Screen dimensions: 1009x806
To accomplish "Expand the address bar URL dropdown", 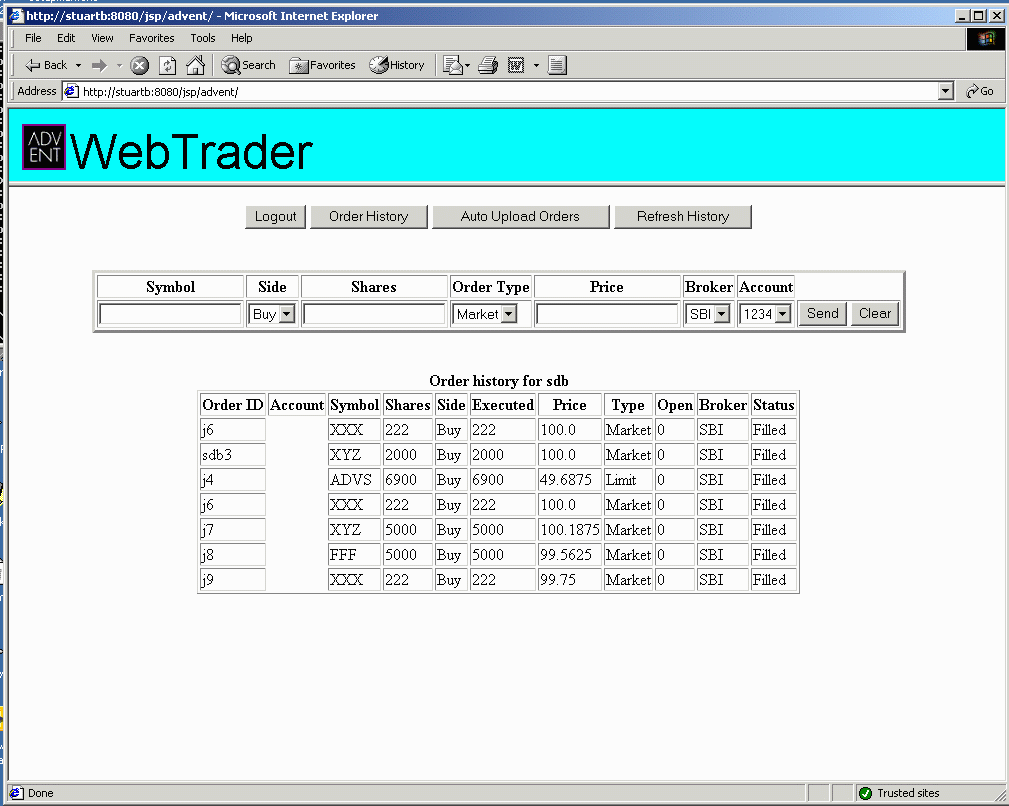I will 946,91.
